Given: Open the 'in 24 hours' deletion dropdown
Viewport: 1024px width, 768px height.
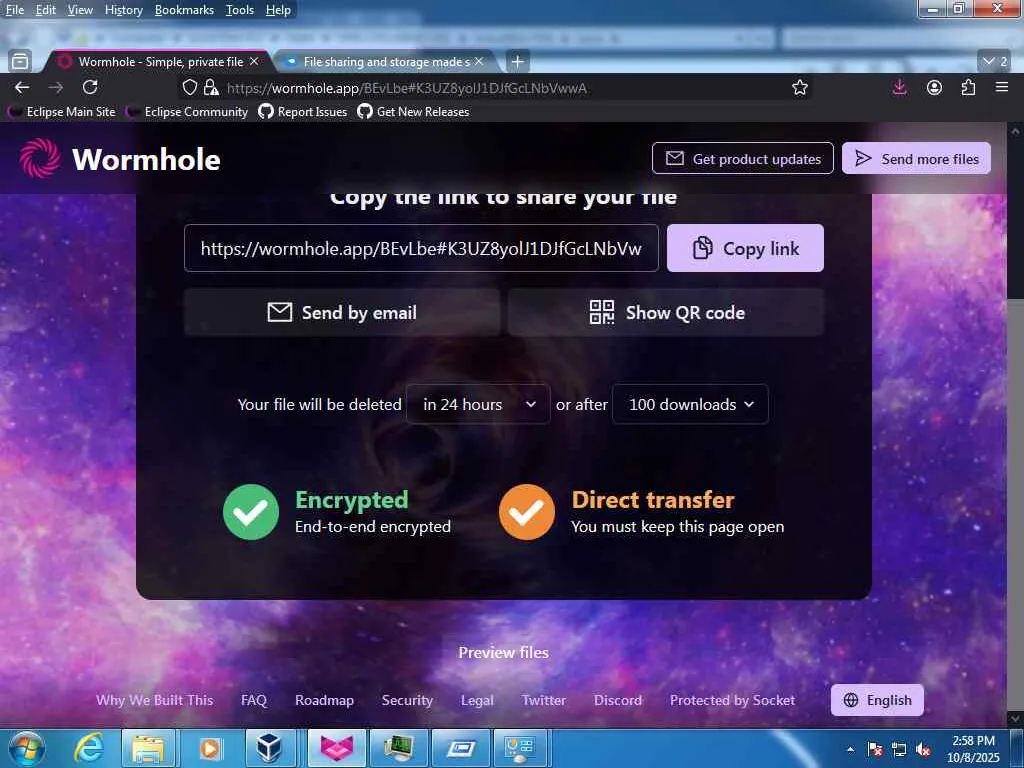Looking at the screenshot, I should coord(478,404).
